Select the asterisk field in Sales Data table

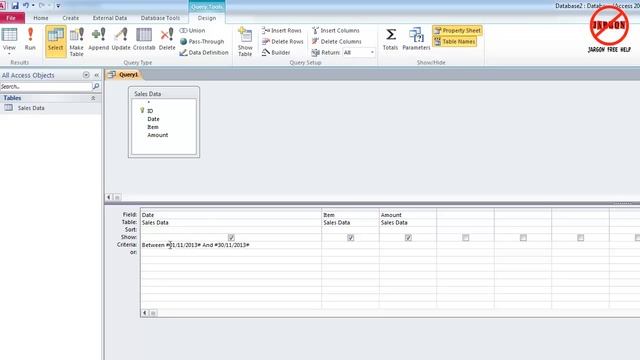pyautogui.click(x=149, y=103)
